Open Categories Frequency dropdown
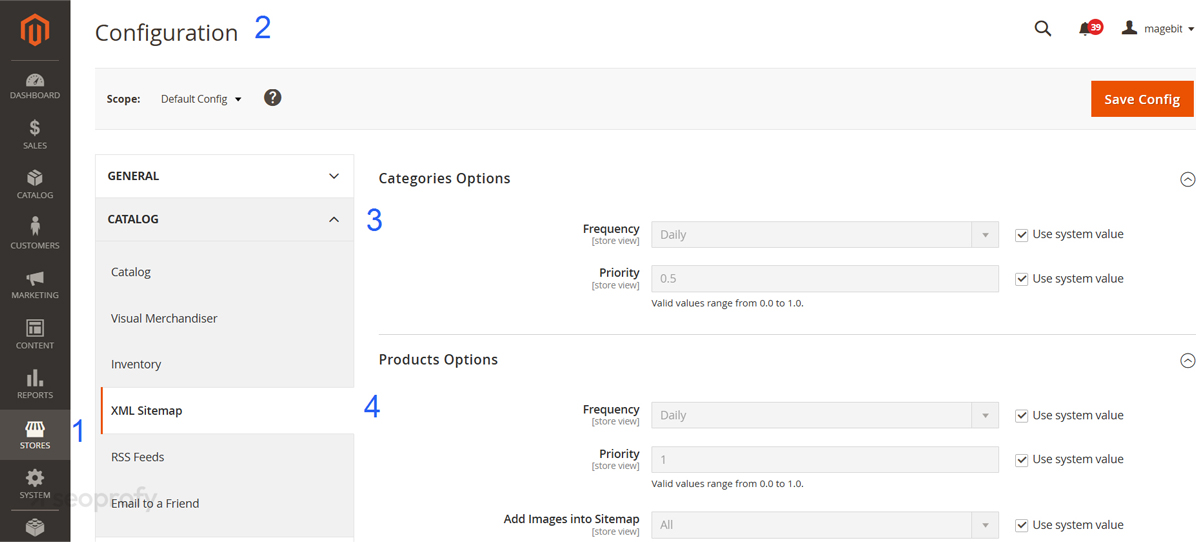1196x542 pixels. (x=825, y=235)
